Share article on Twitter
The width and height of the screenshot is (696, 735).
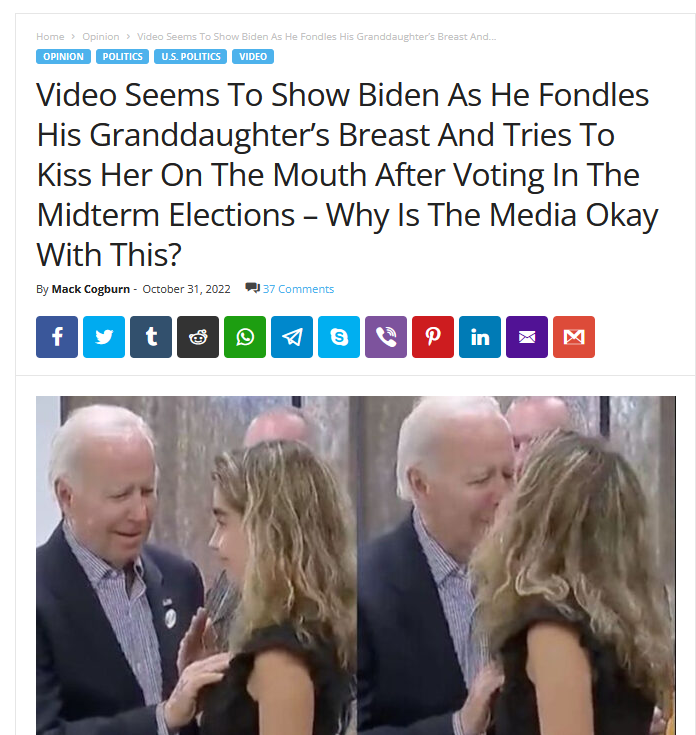click(104, 337)
